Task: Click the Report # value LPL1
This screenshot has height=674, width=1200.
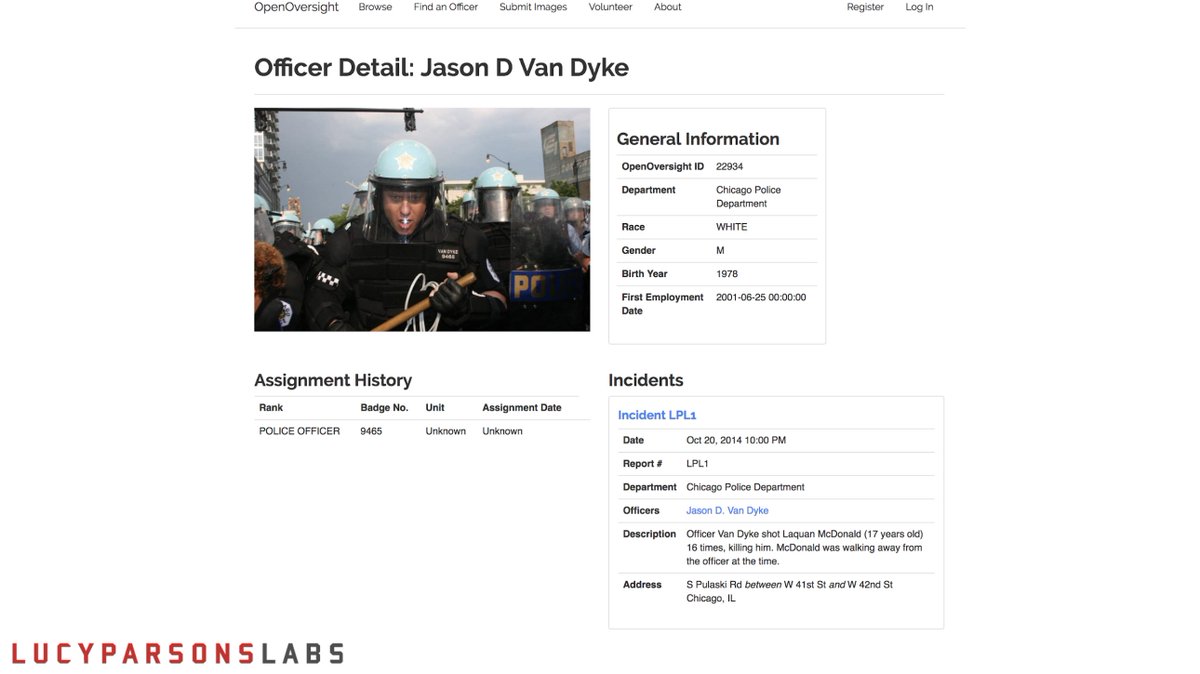Action: pyautogui.click(x=697, y=464)
